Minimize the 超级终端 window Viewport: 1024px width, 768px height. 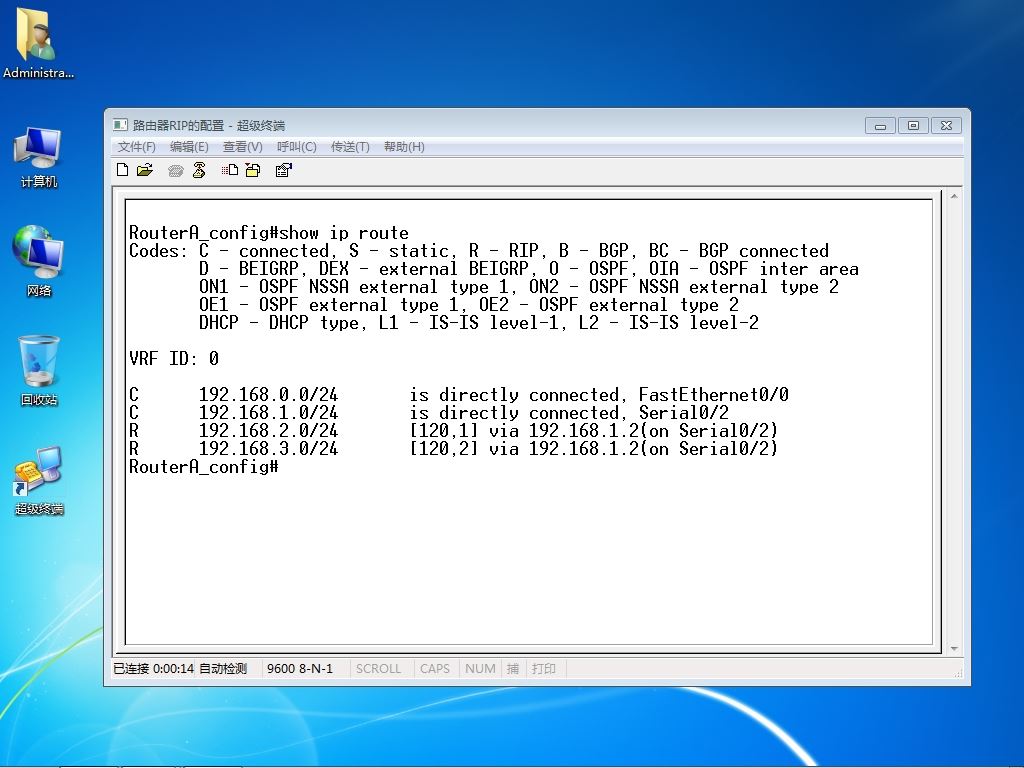880,125
